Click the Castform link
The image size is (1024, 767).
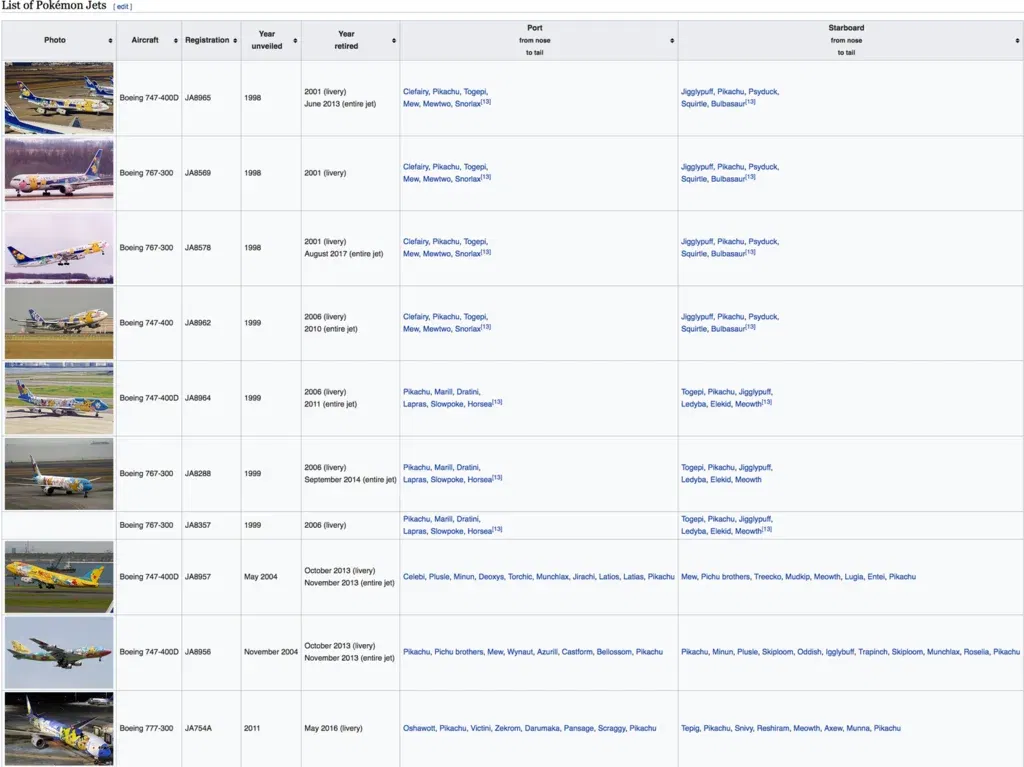click(x=577, y=652)
